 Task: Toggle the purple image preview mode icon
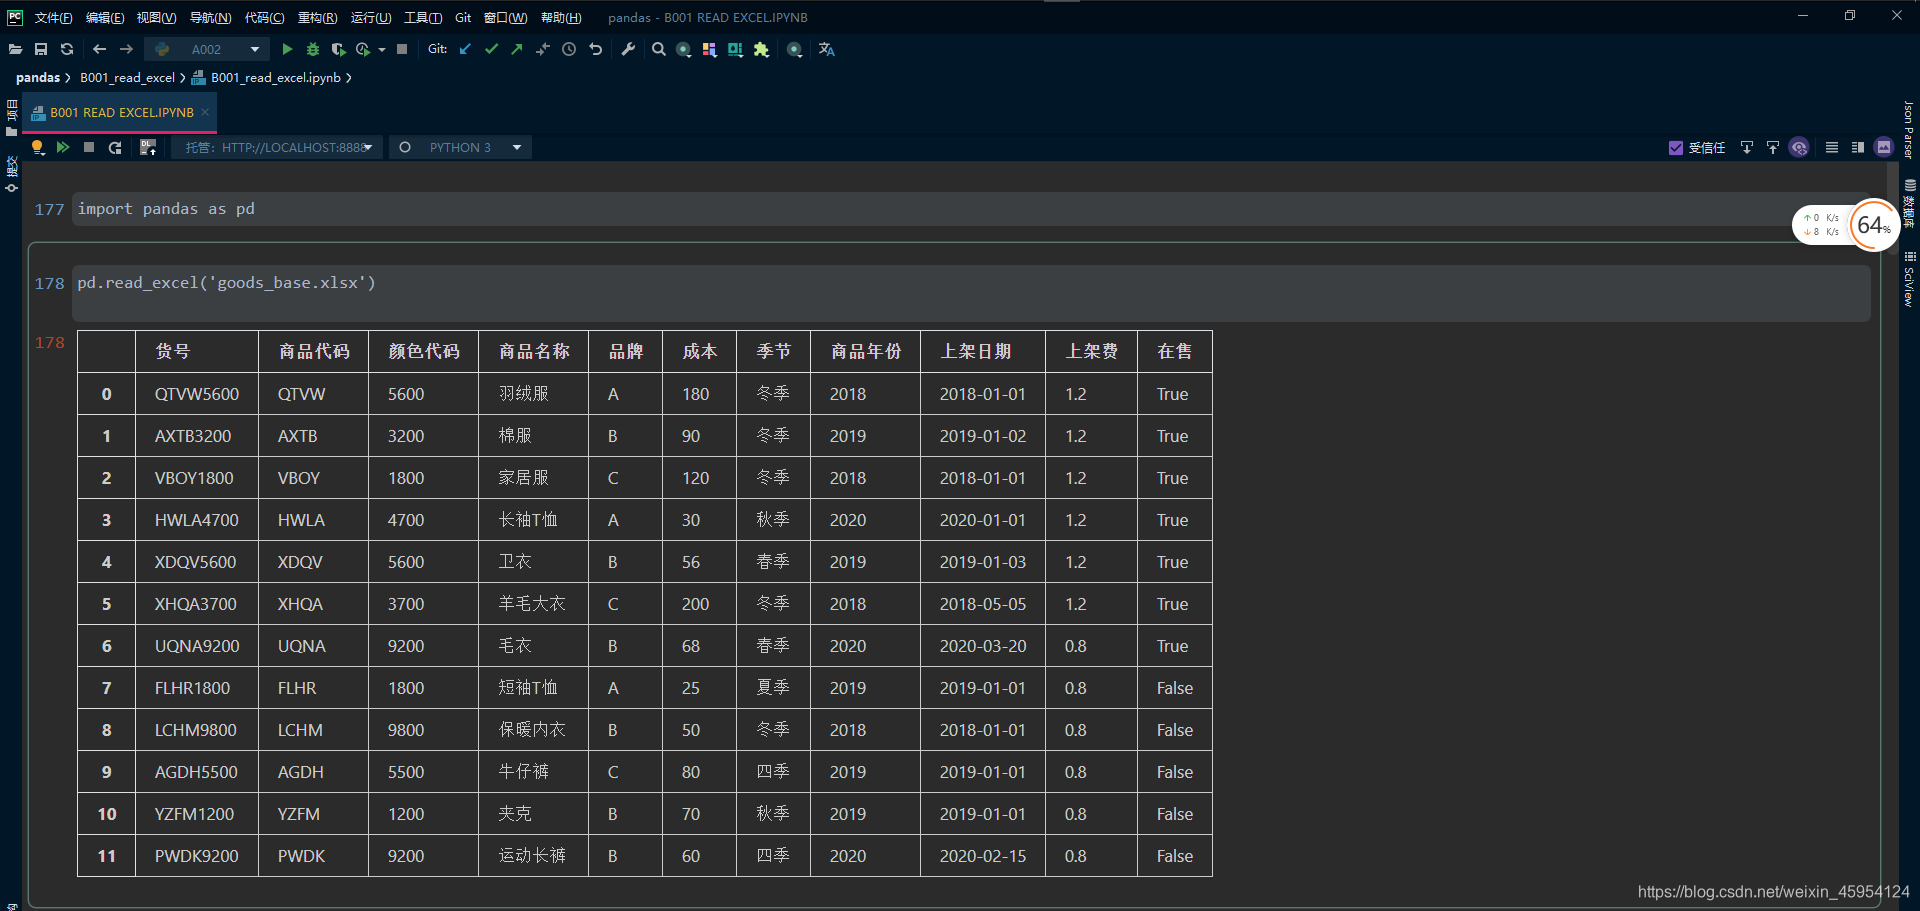(x=1884, y=147)
